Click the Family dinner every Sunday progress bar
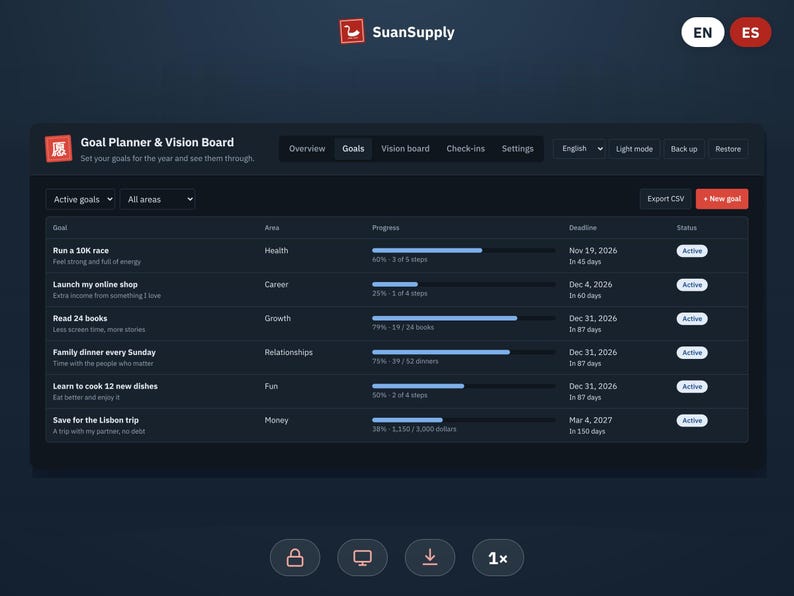The height and width of the screenshot is (596, 794). [463, 352]
